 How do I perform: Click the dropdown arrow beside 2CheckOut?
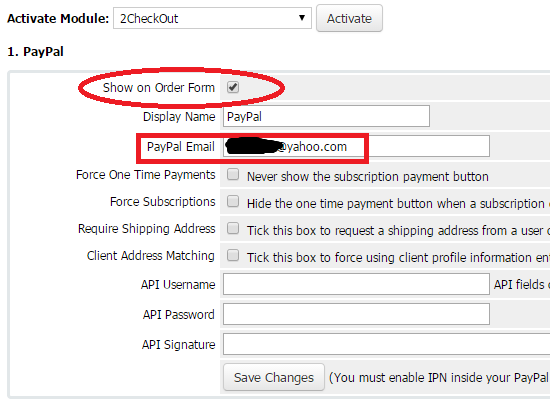302,18
